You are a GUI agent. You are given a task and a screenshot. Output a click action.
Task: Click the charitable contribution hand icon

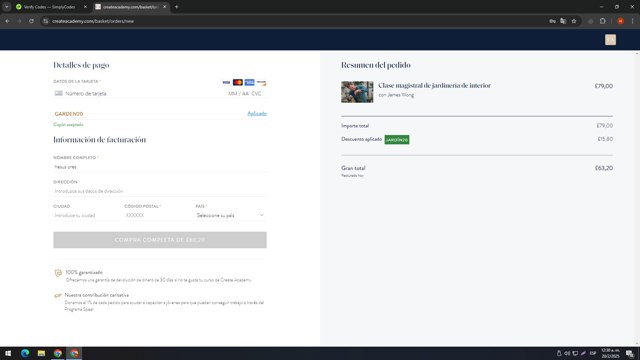click(58, 295)
